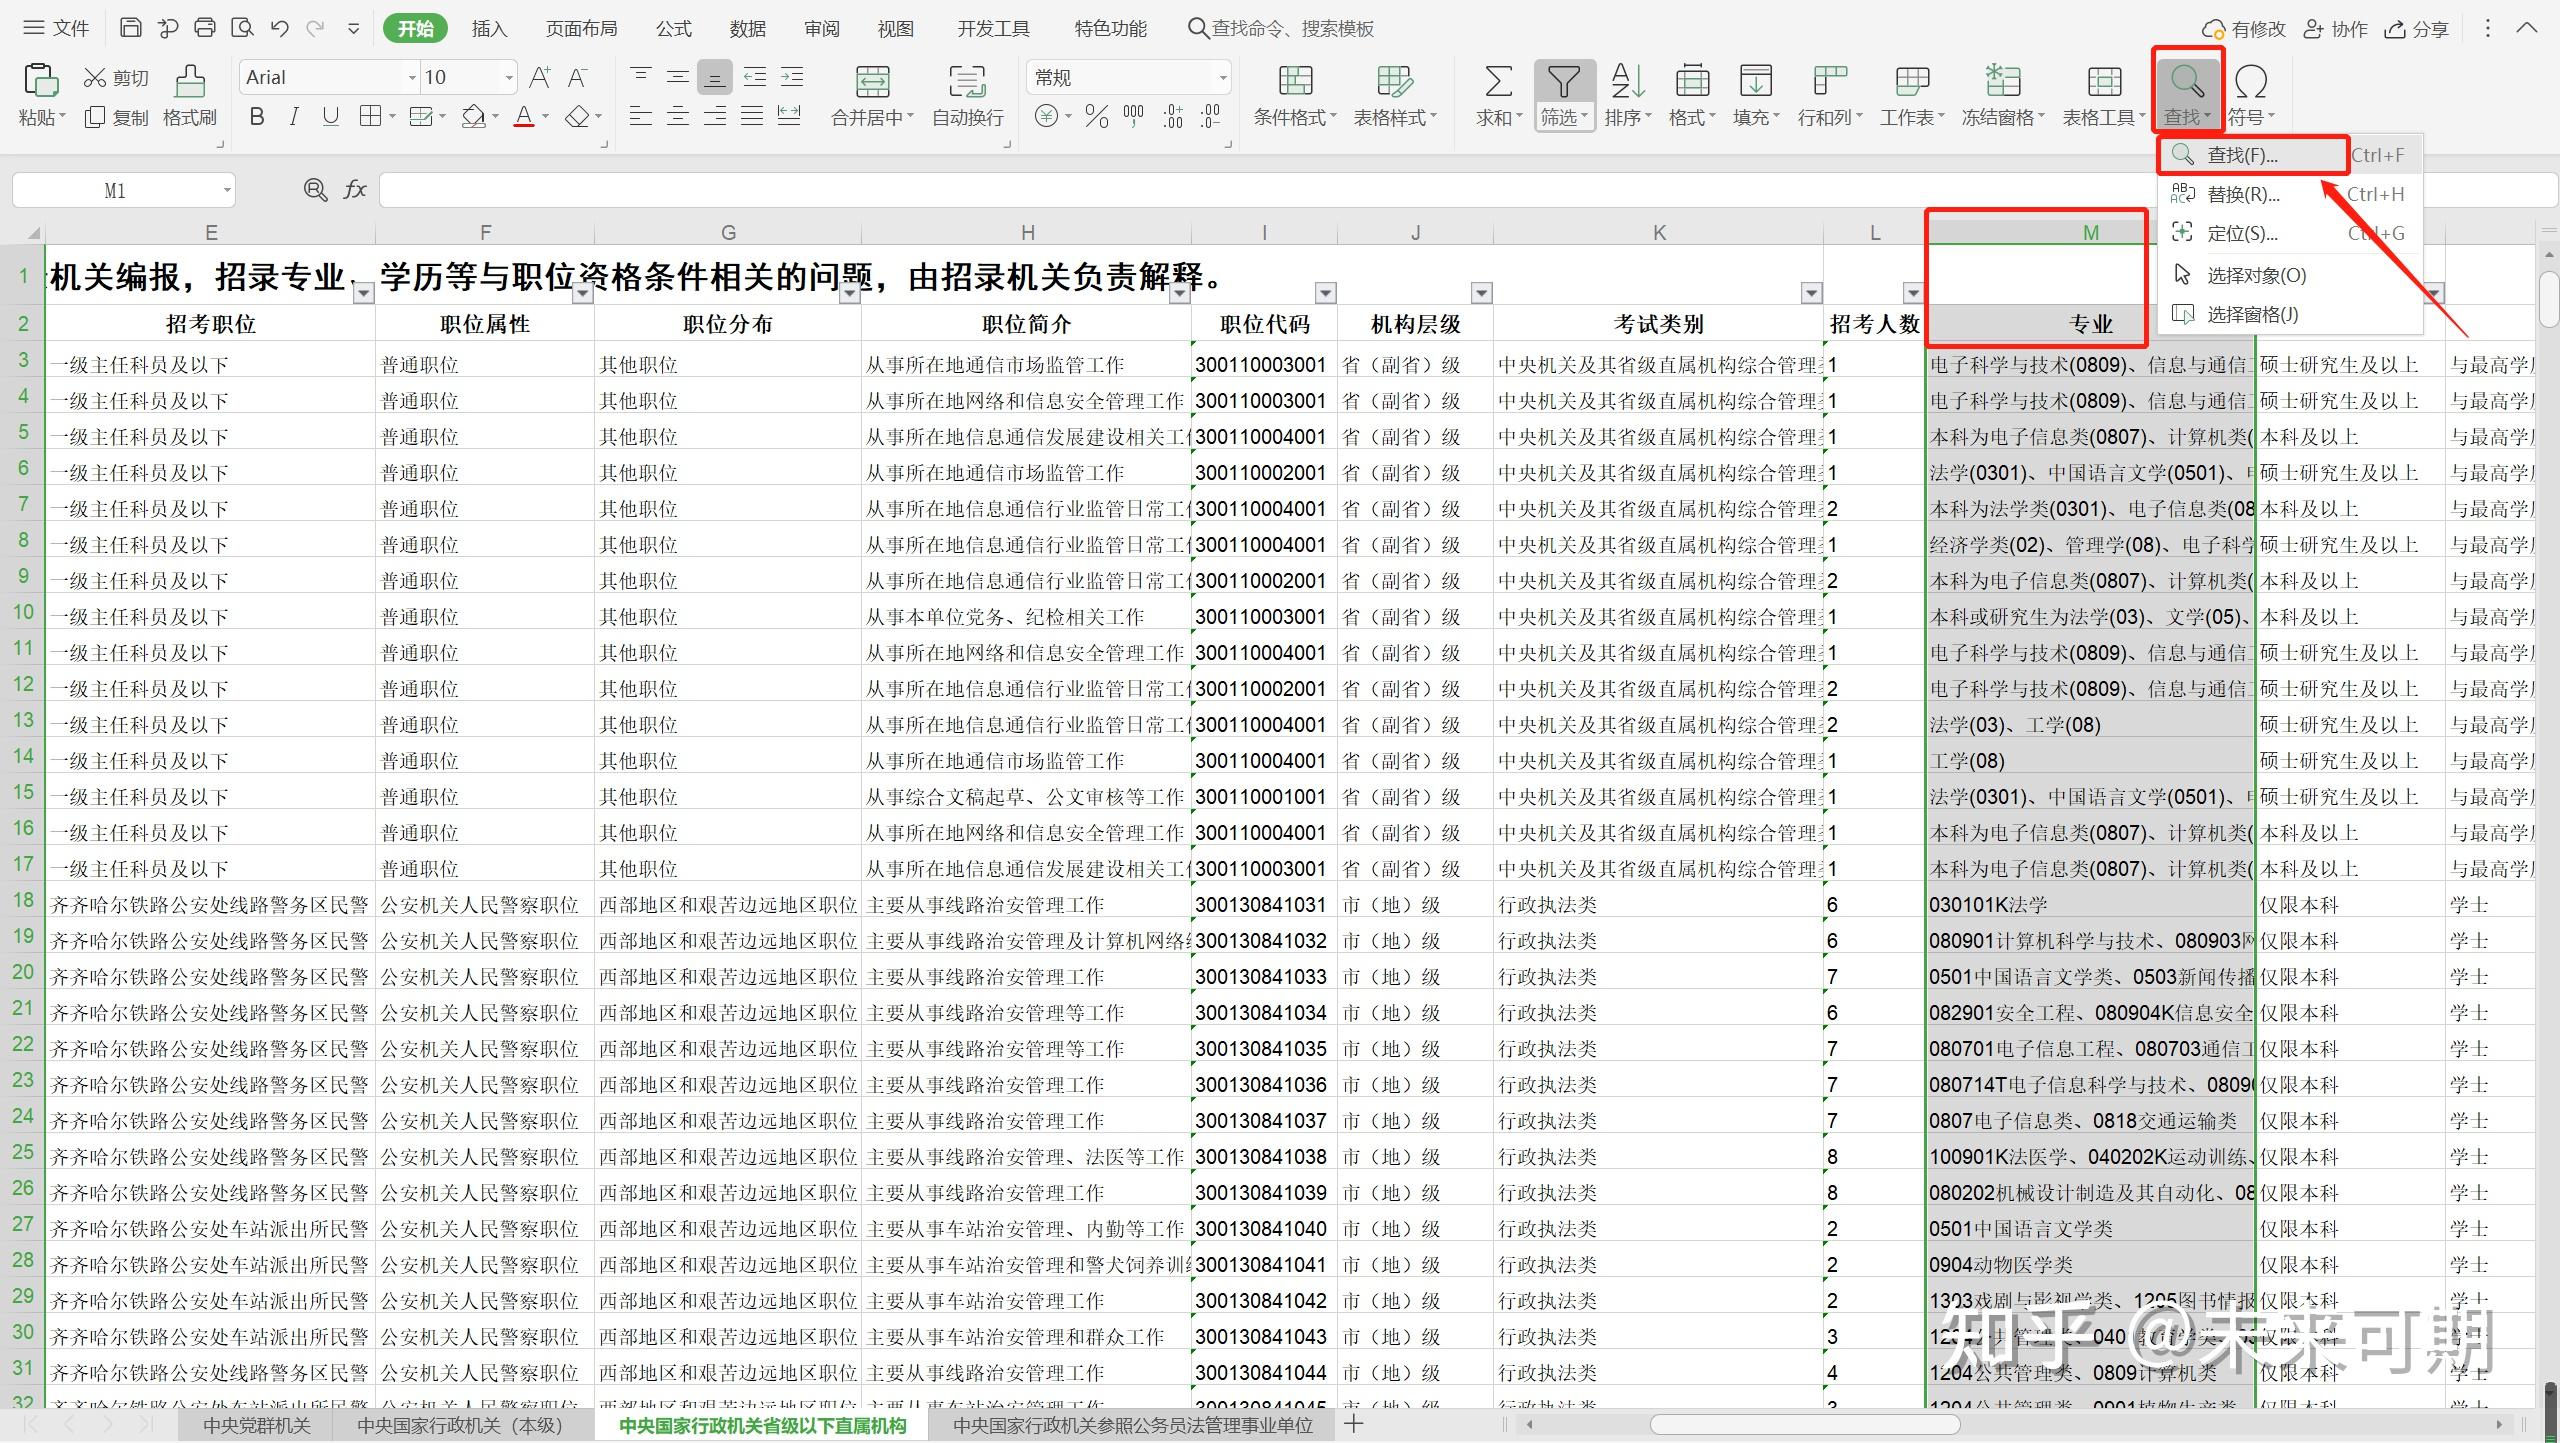Click the Sort (排序) icon
Image resolution: width=2560 pixels, height=1443 pixels.
click(x=1627, y=81)
